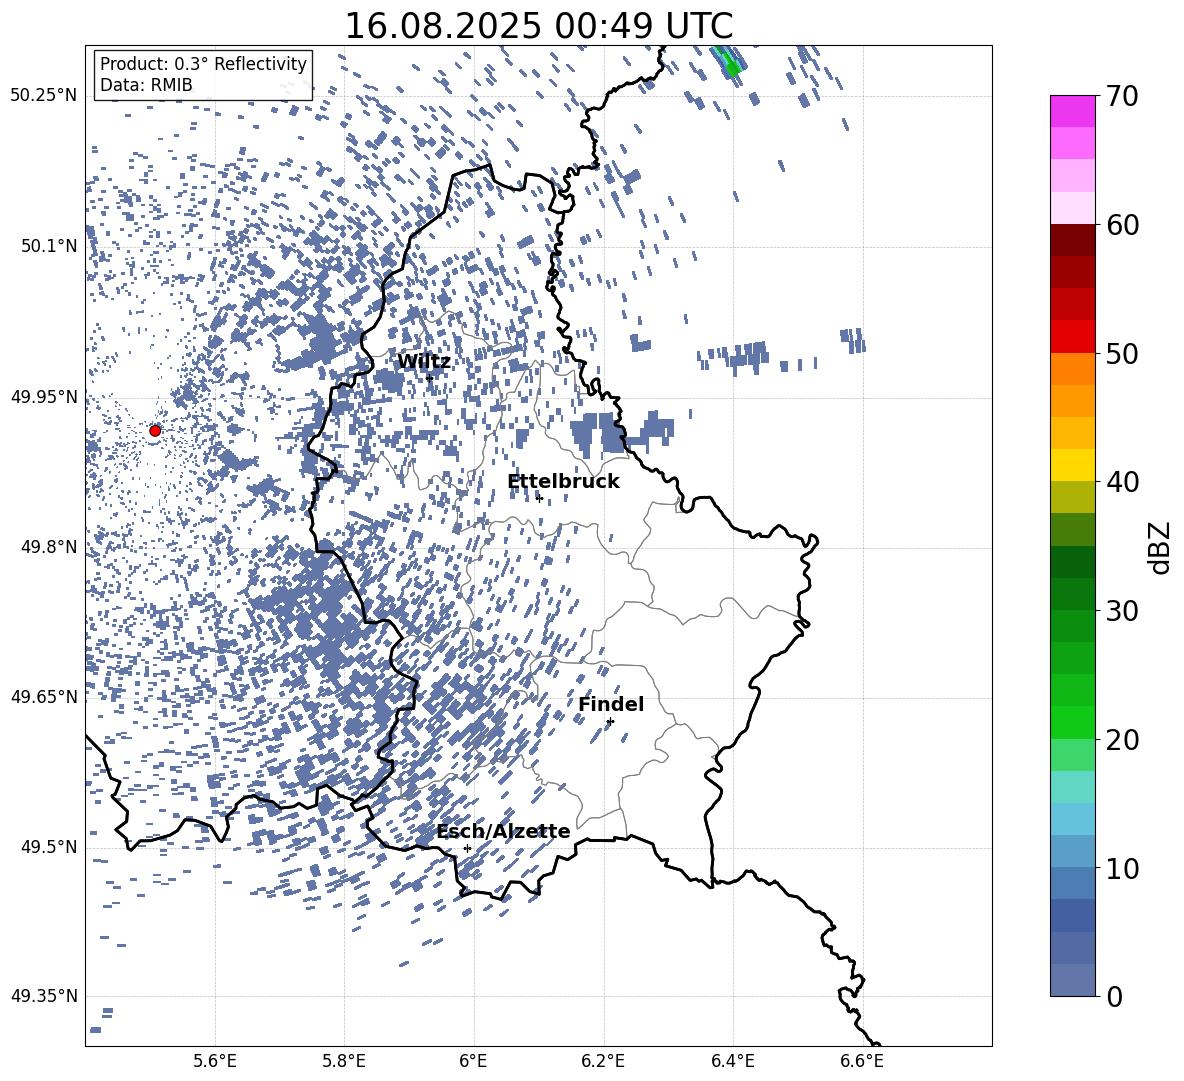Click the 6.2°E longitude label
This screenshot has height=1081, width=1184.
point(603,1061)
